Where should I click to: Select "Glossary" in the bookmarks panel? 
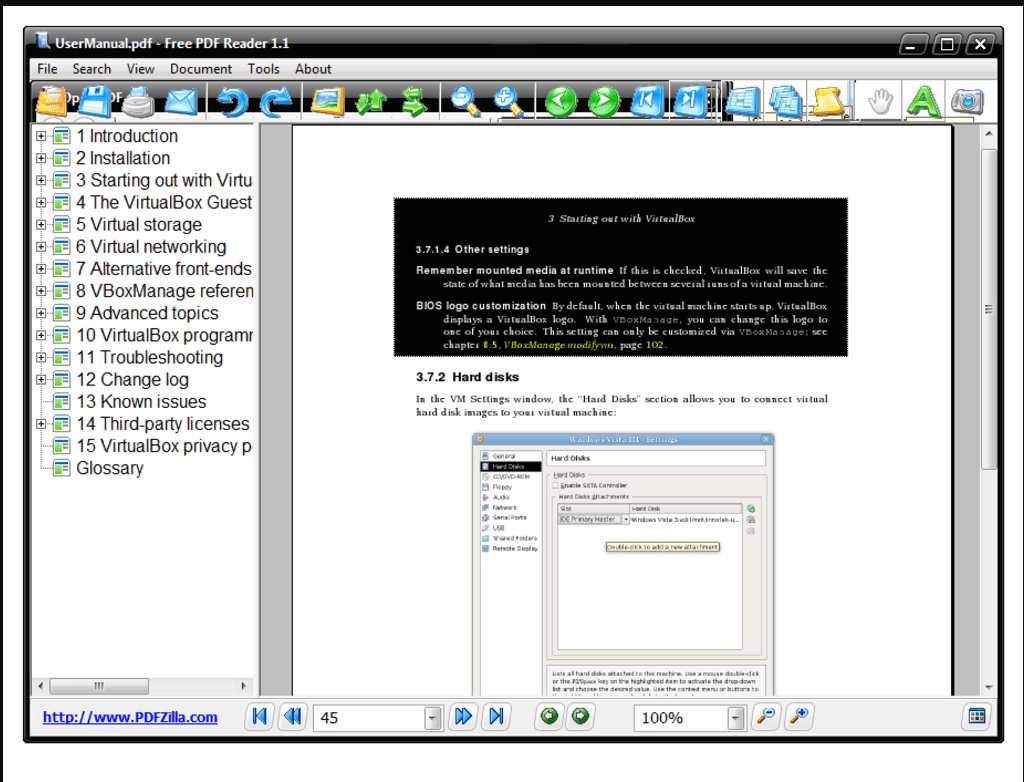109,468
